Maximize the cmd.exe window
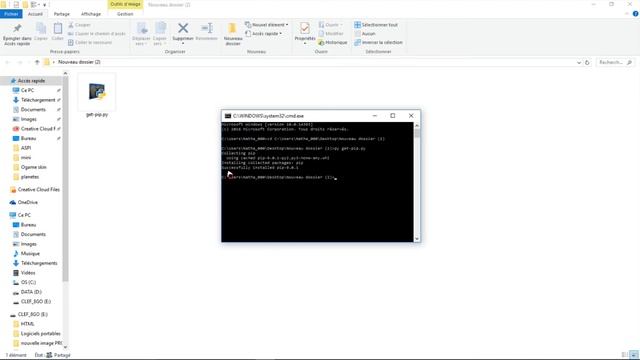This screenshot has width=640, height=360. pyautogui.click(x=393, y=116)
